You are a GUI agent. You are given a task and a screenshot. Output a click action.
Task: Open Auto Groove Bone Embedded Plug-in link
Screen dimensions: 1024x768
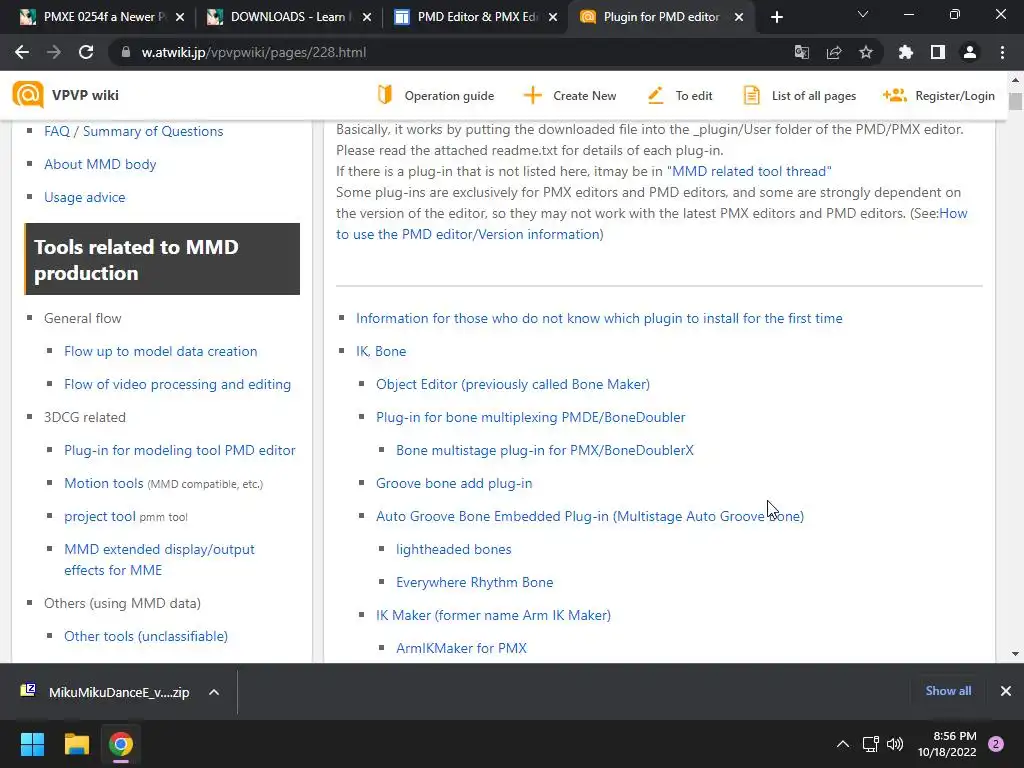(590, 516)
